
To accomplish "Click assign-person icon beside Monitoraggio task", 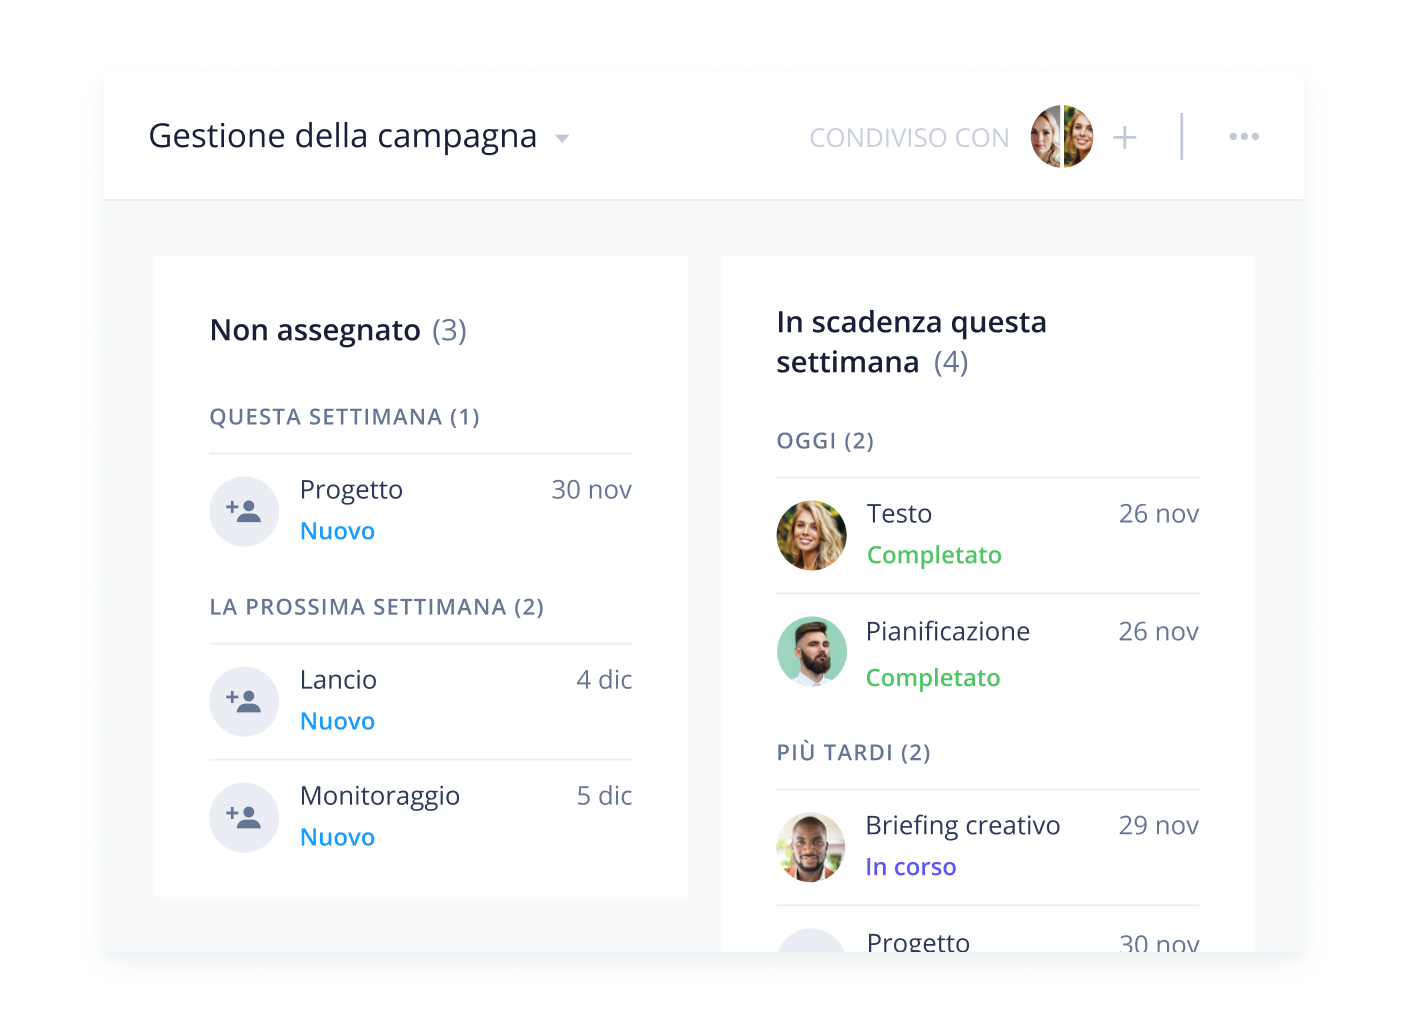I will (244, 817).
